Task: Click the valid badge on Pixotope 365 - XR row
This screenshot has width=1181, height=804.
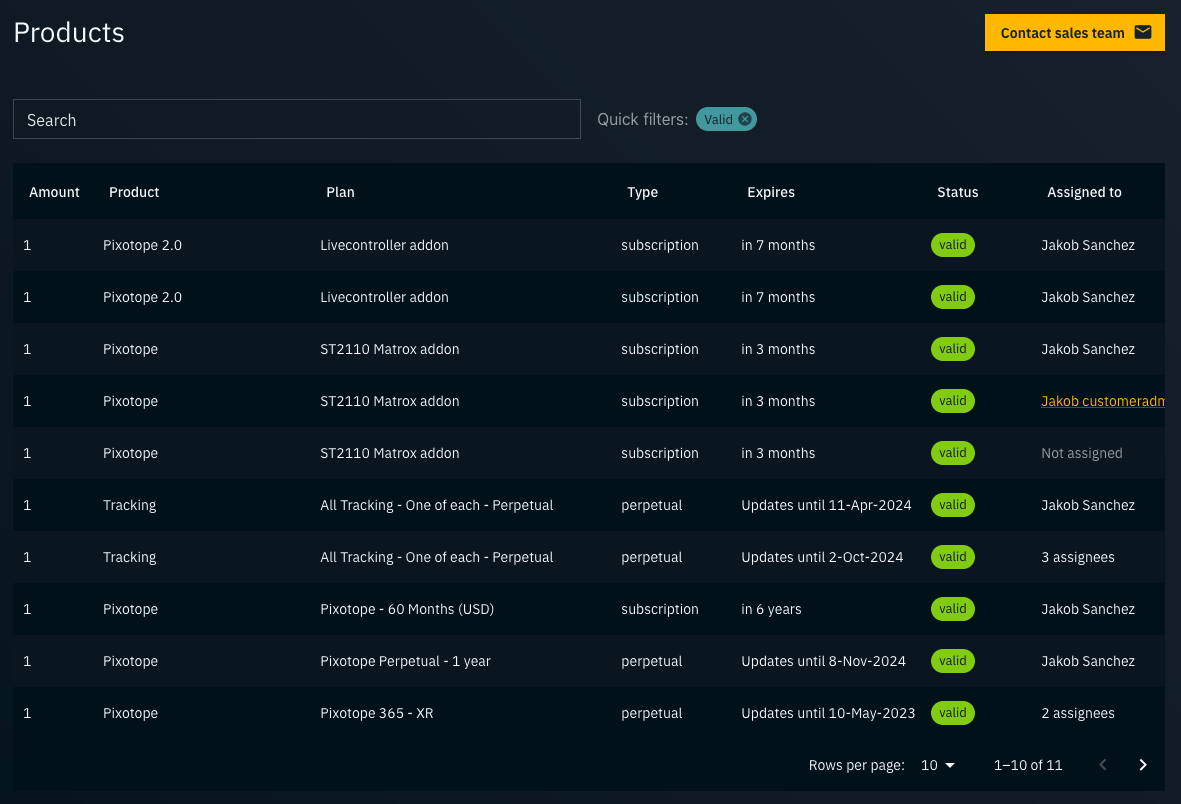Action: [952, 713]
